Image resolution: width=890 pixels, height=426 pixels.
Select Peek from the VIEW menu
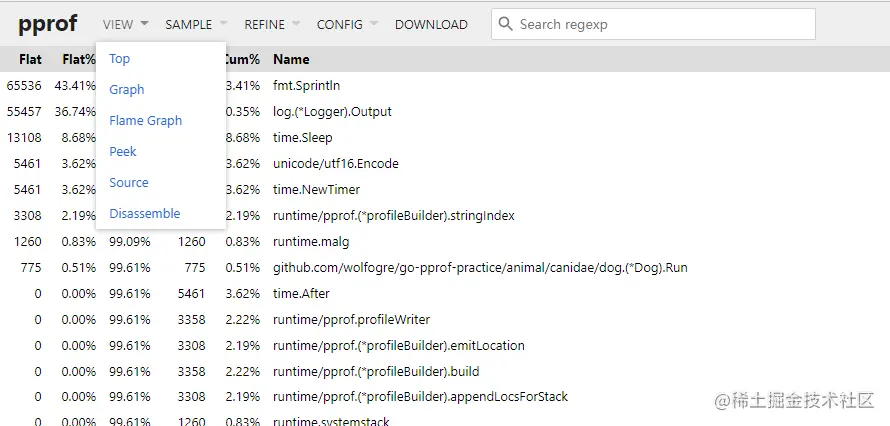pos(123,152)
